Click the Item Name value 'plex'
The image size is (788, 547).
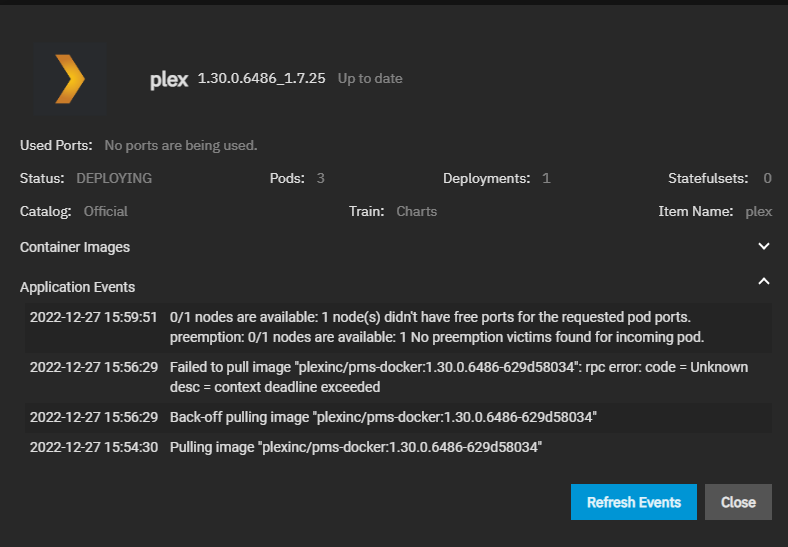point(759,212)
